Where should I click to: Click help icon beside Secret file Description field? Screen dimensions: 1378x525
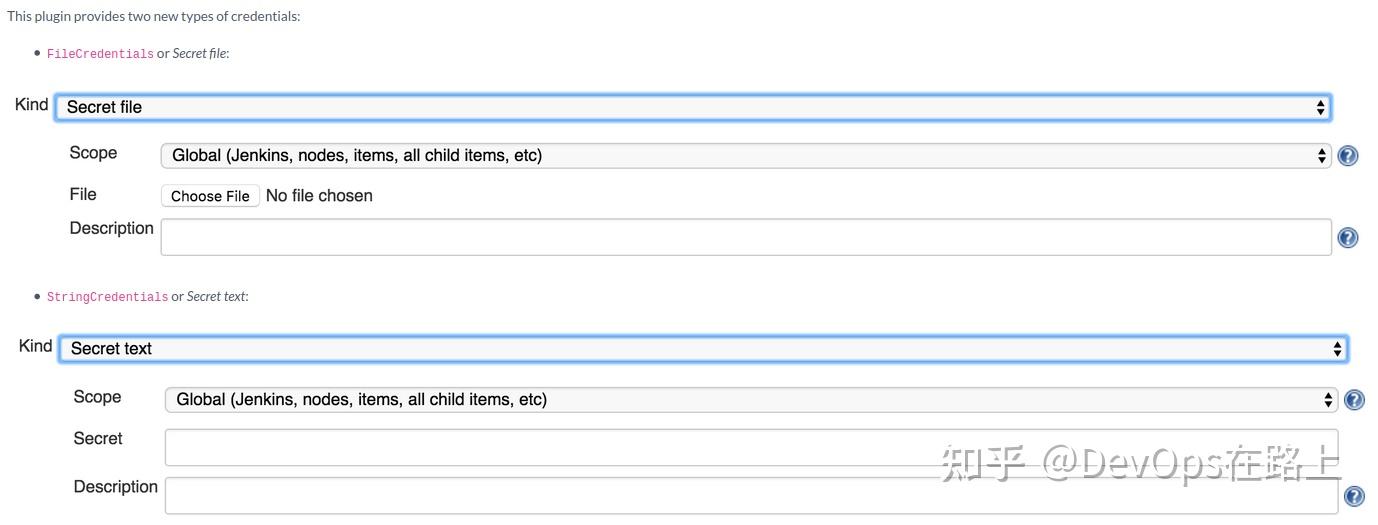(x=1348, y=237)
